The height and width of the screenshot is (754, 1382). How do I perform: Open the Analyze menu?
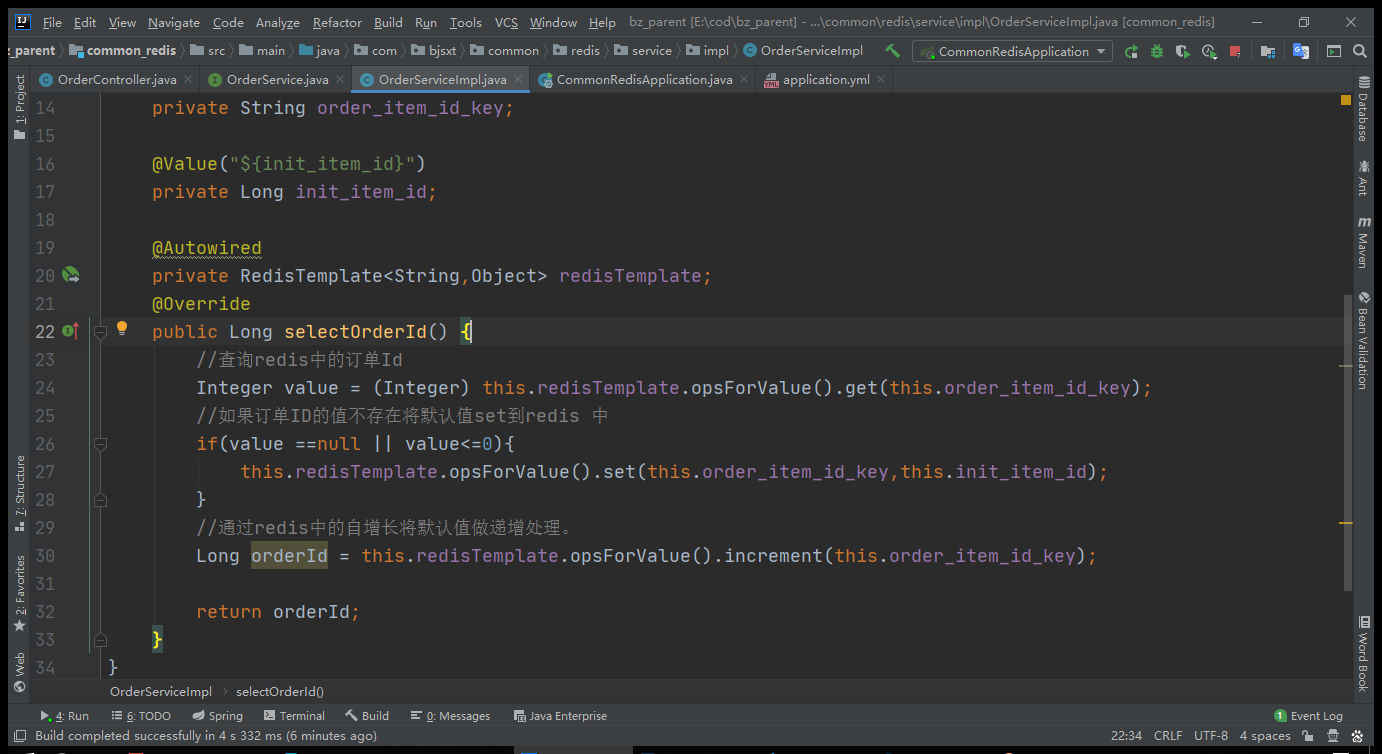click(x=278, y=22)
